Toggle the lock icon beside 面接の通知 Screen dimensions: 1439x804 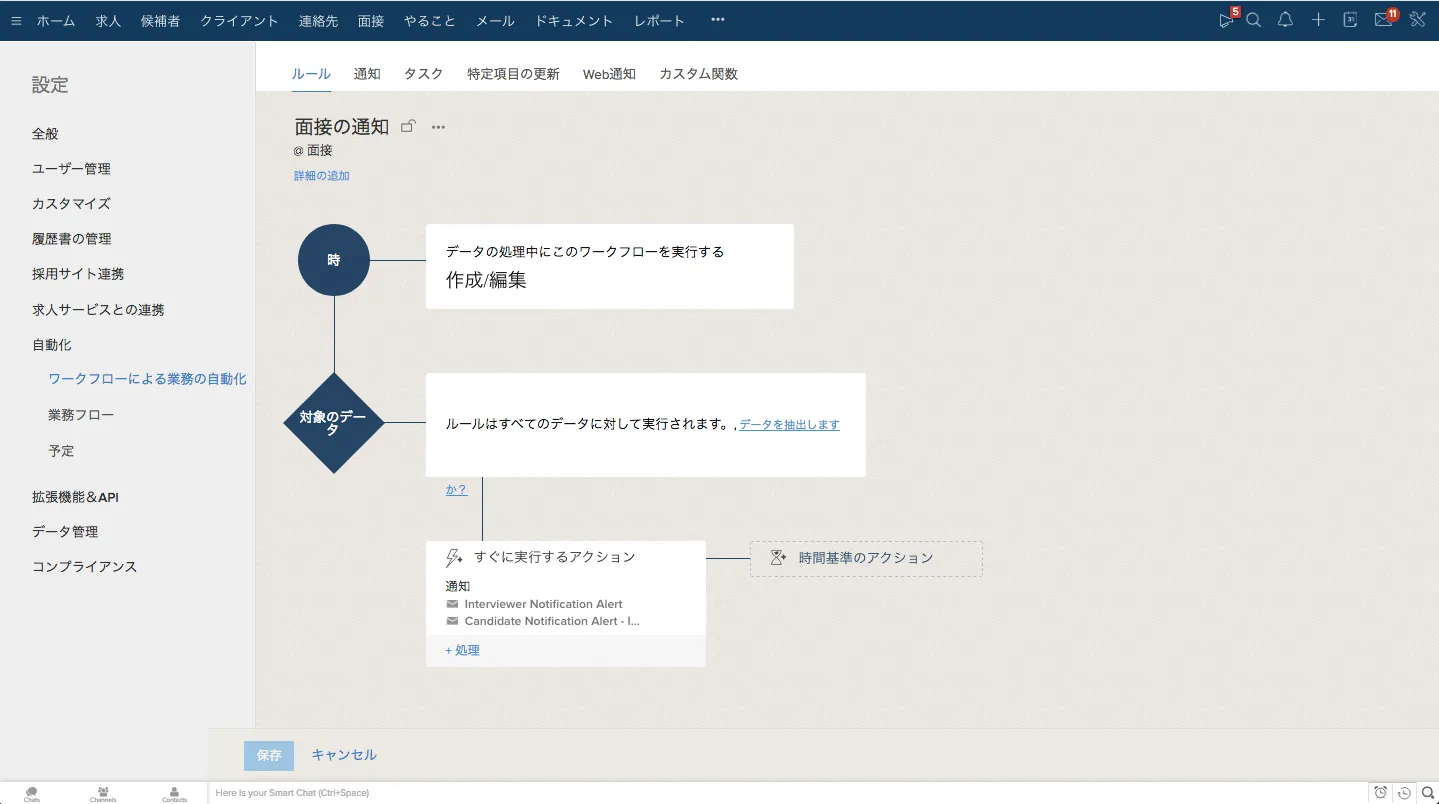(x=408, y=127)
